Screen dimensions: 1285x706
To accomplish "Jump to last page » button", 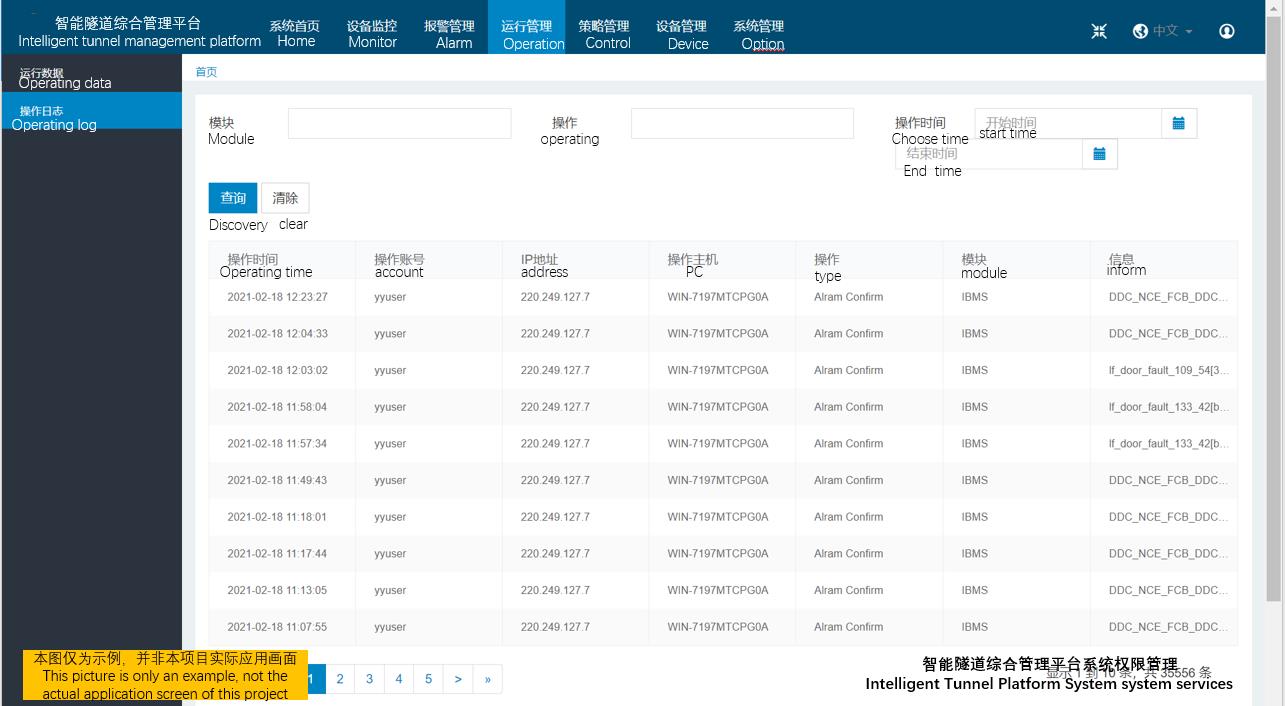I will (488, 679).
